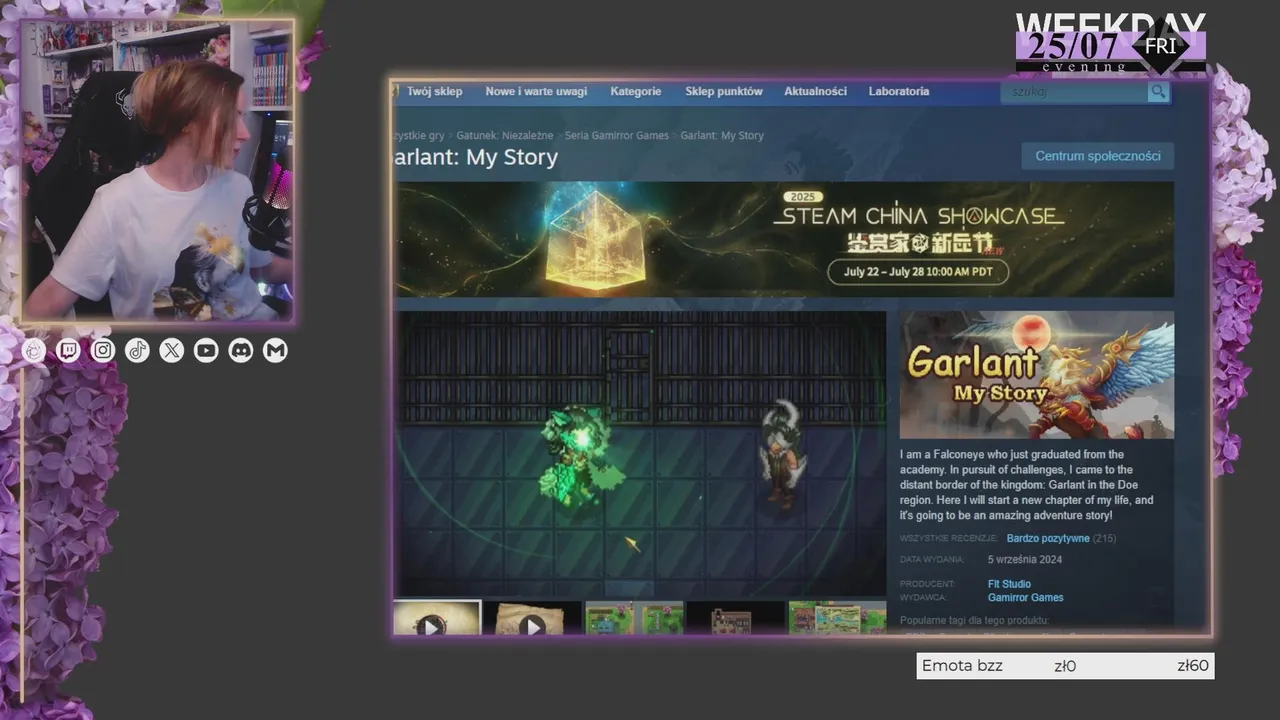This screenshot has height=720, width=1280.
Task: Open the Laboratoria tab
Action: (x=899, y=91)
